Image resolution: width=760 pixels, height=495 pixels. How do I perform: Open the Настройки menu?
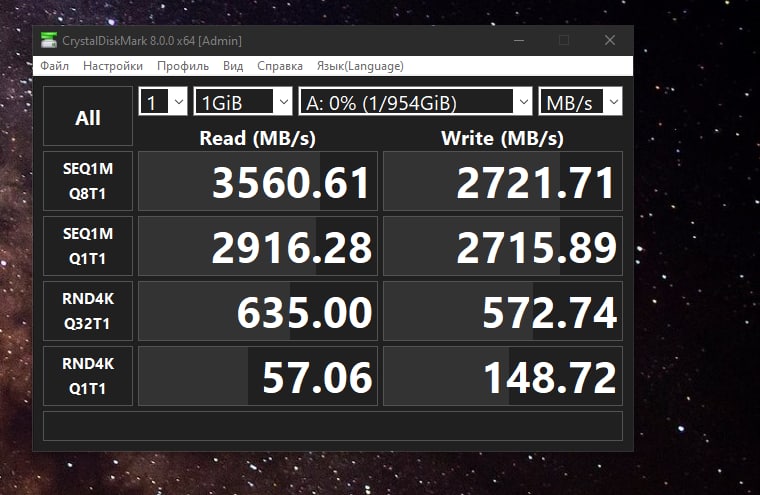click(113, 66)
